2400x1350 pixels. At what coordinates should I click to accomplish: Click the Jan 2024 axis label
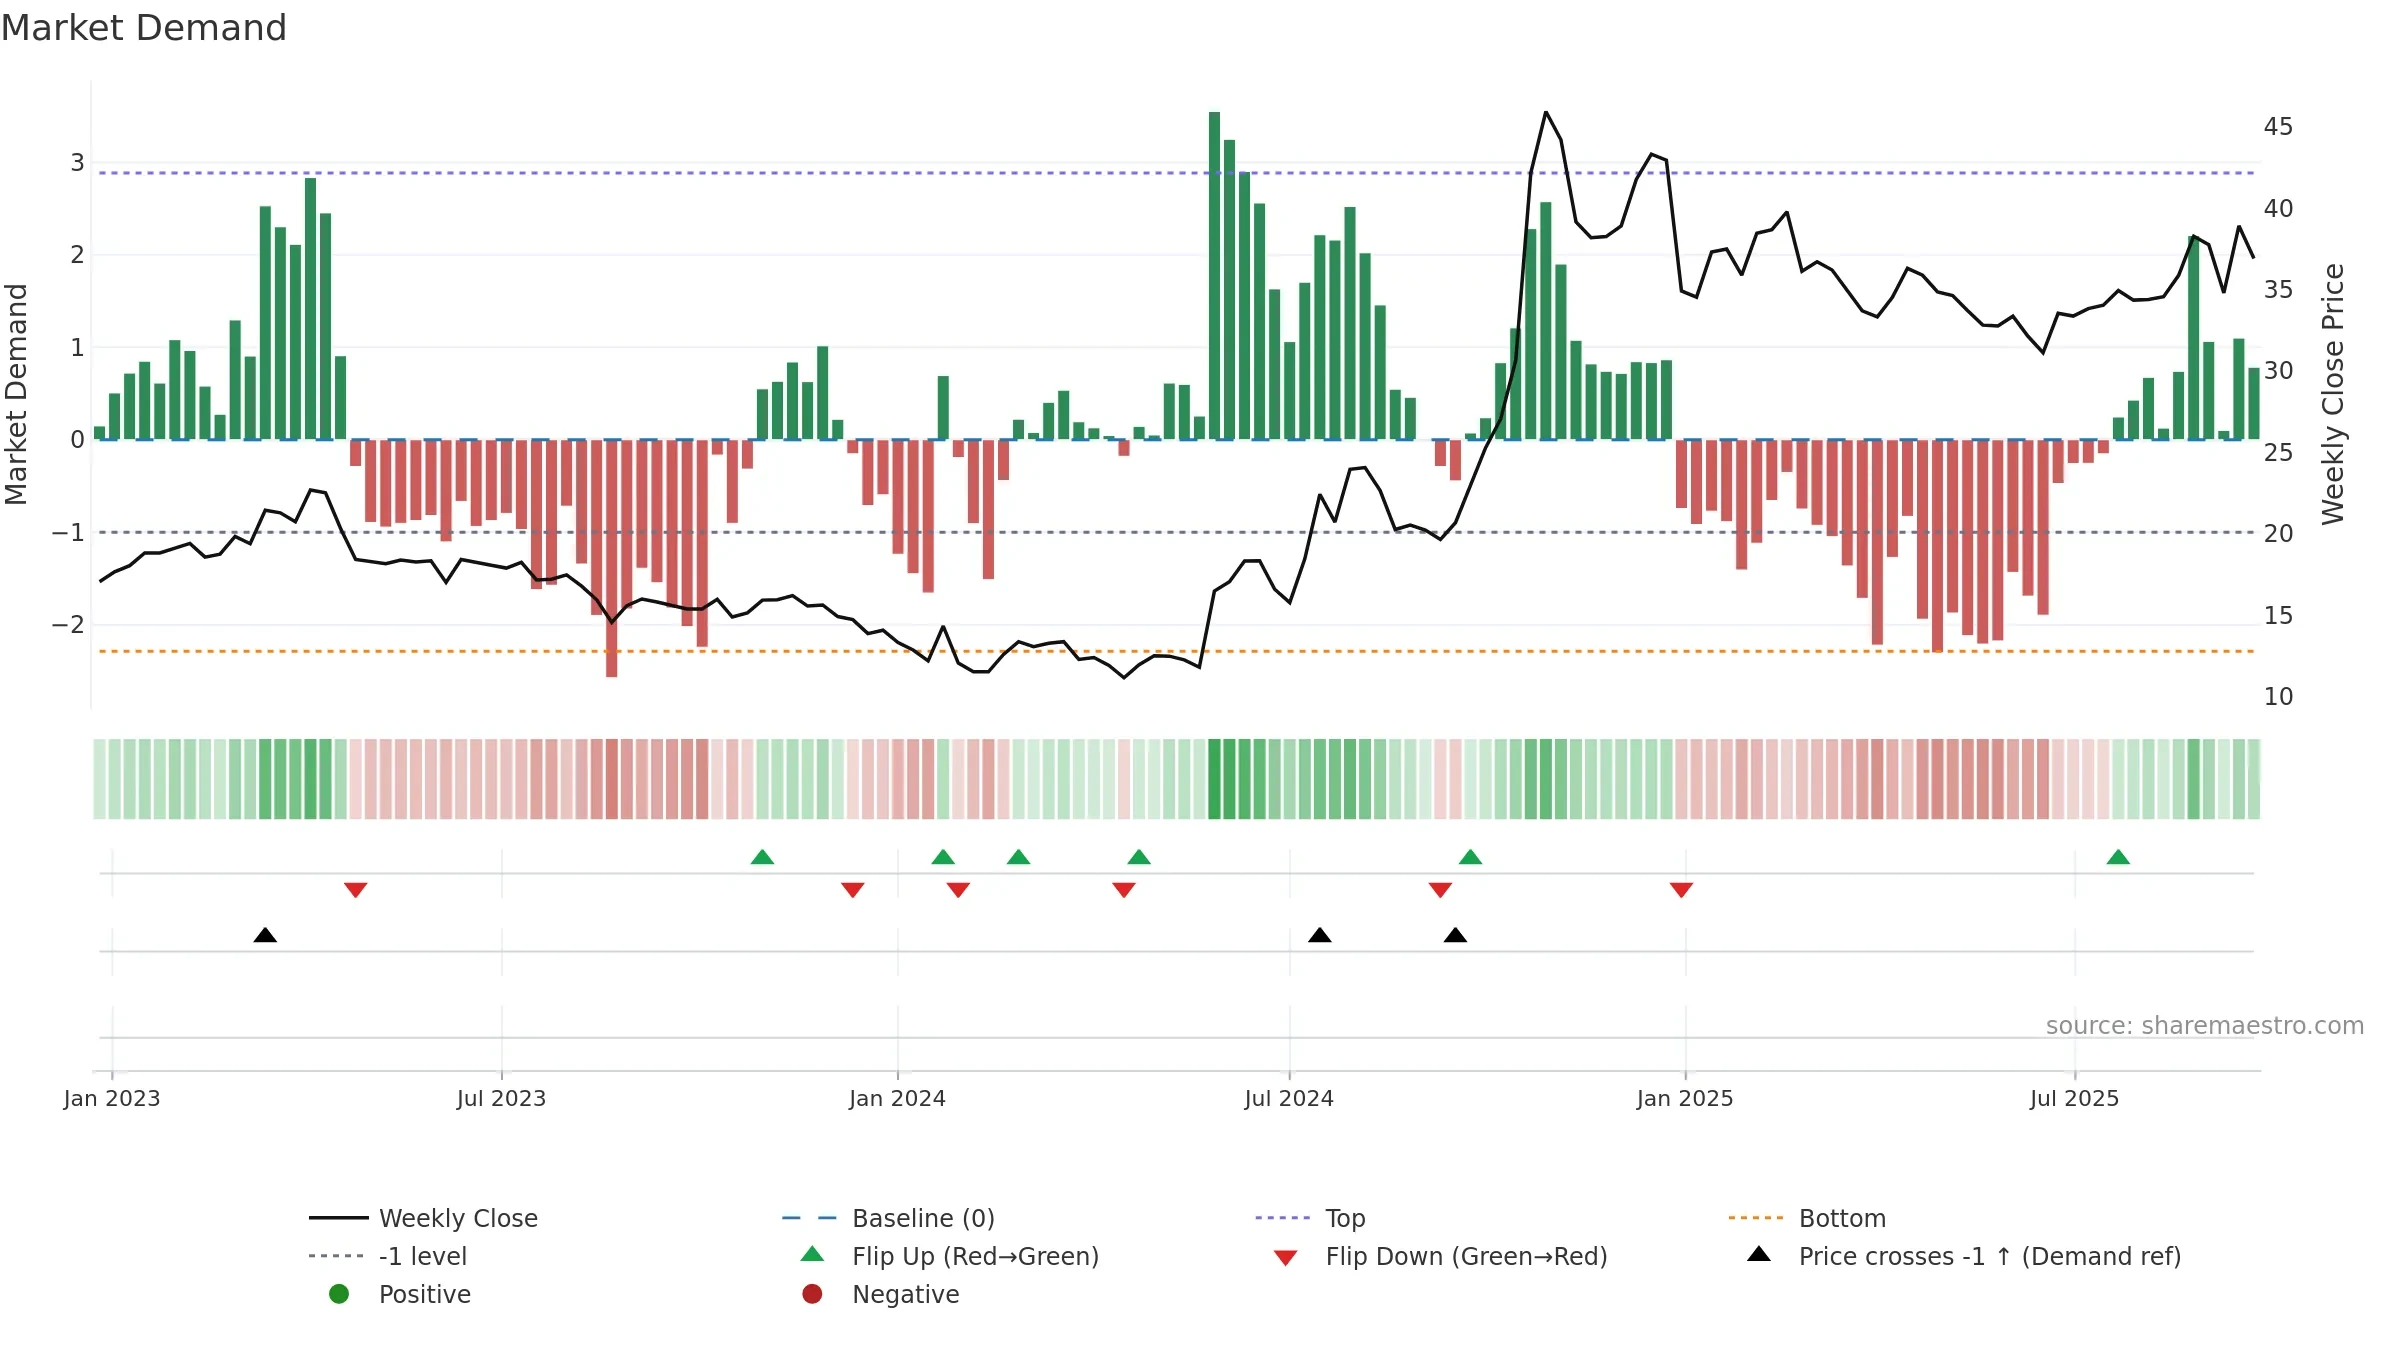[897, 1098]
